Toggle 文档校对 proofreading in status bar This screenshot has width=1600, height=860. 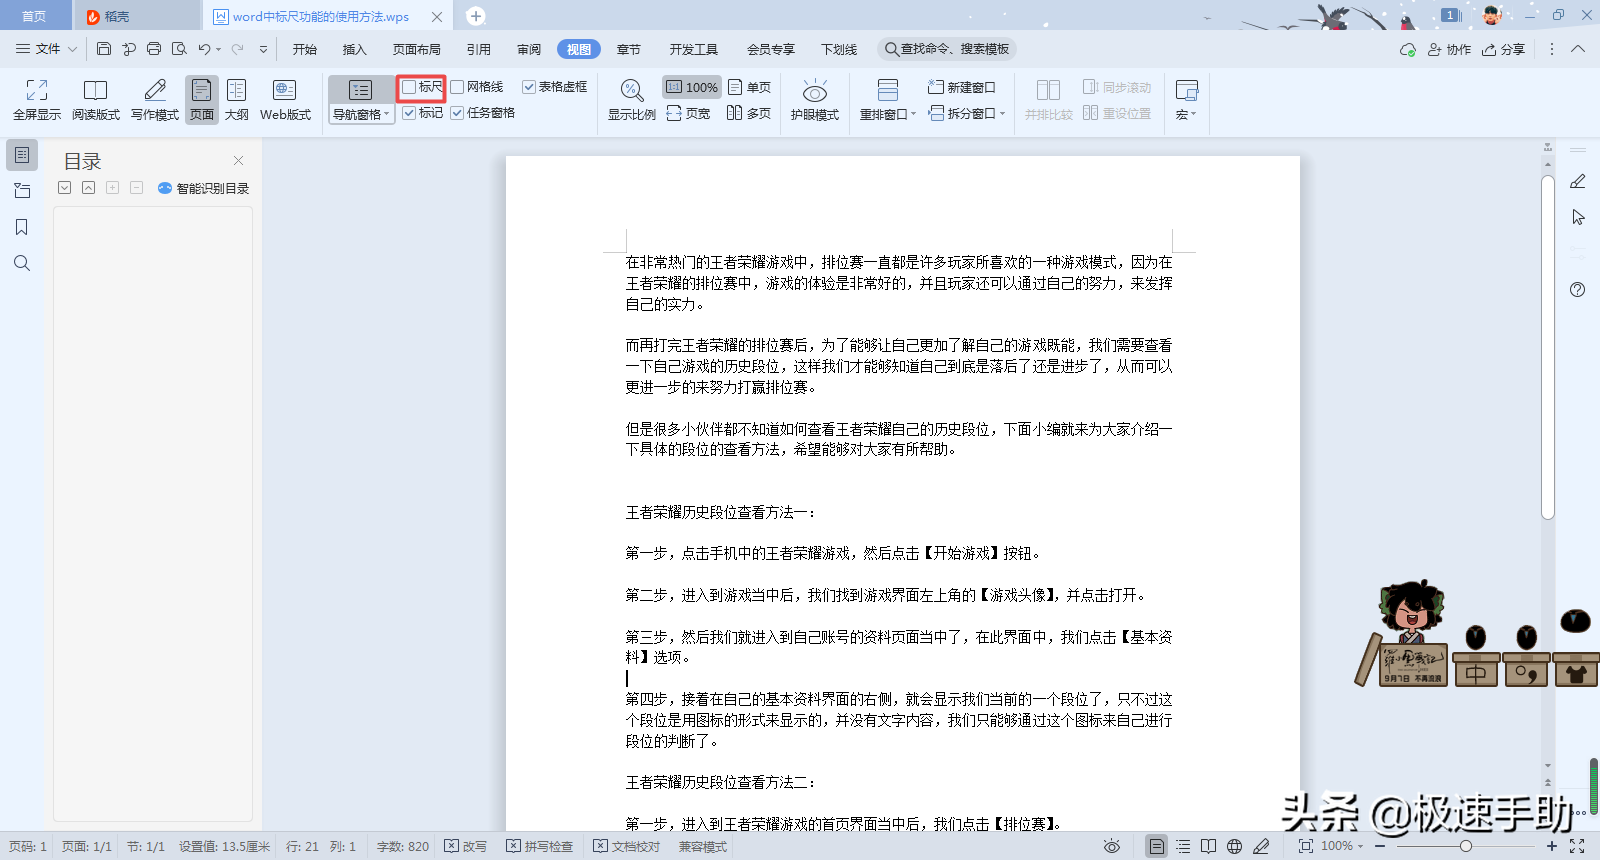tap(627, 846)
